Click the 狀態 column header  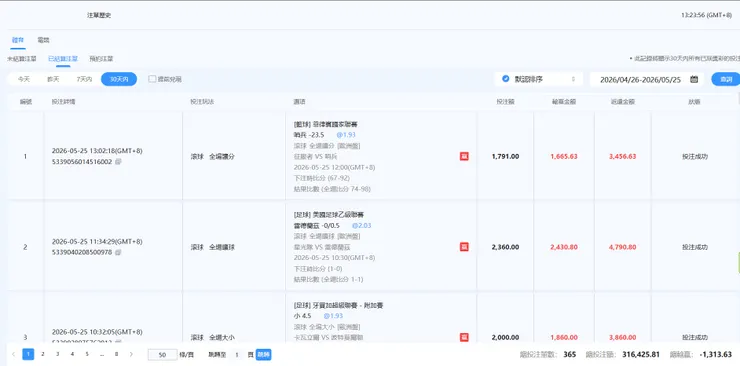[x=695, y=101]
